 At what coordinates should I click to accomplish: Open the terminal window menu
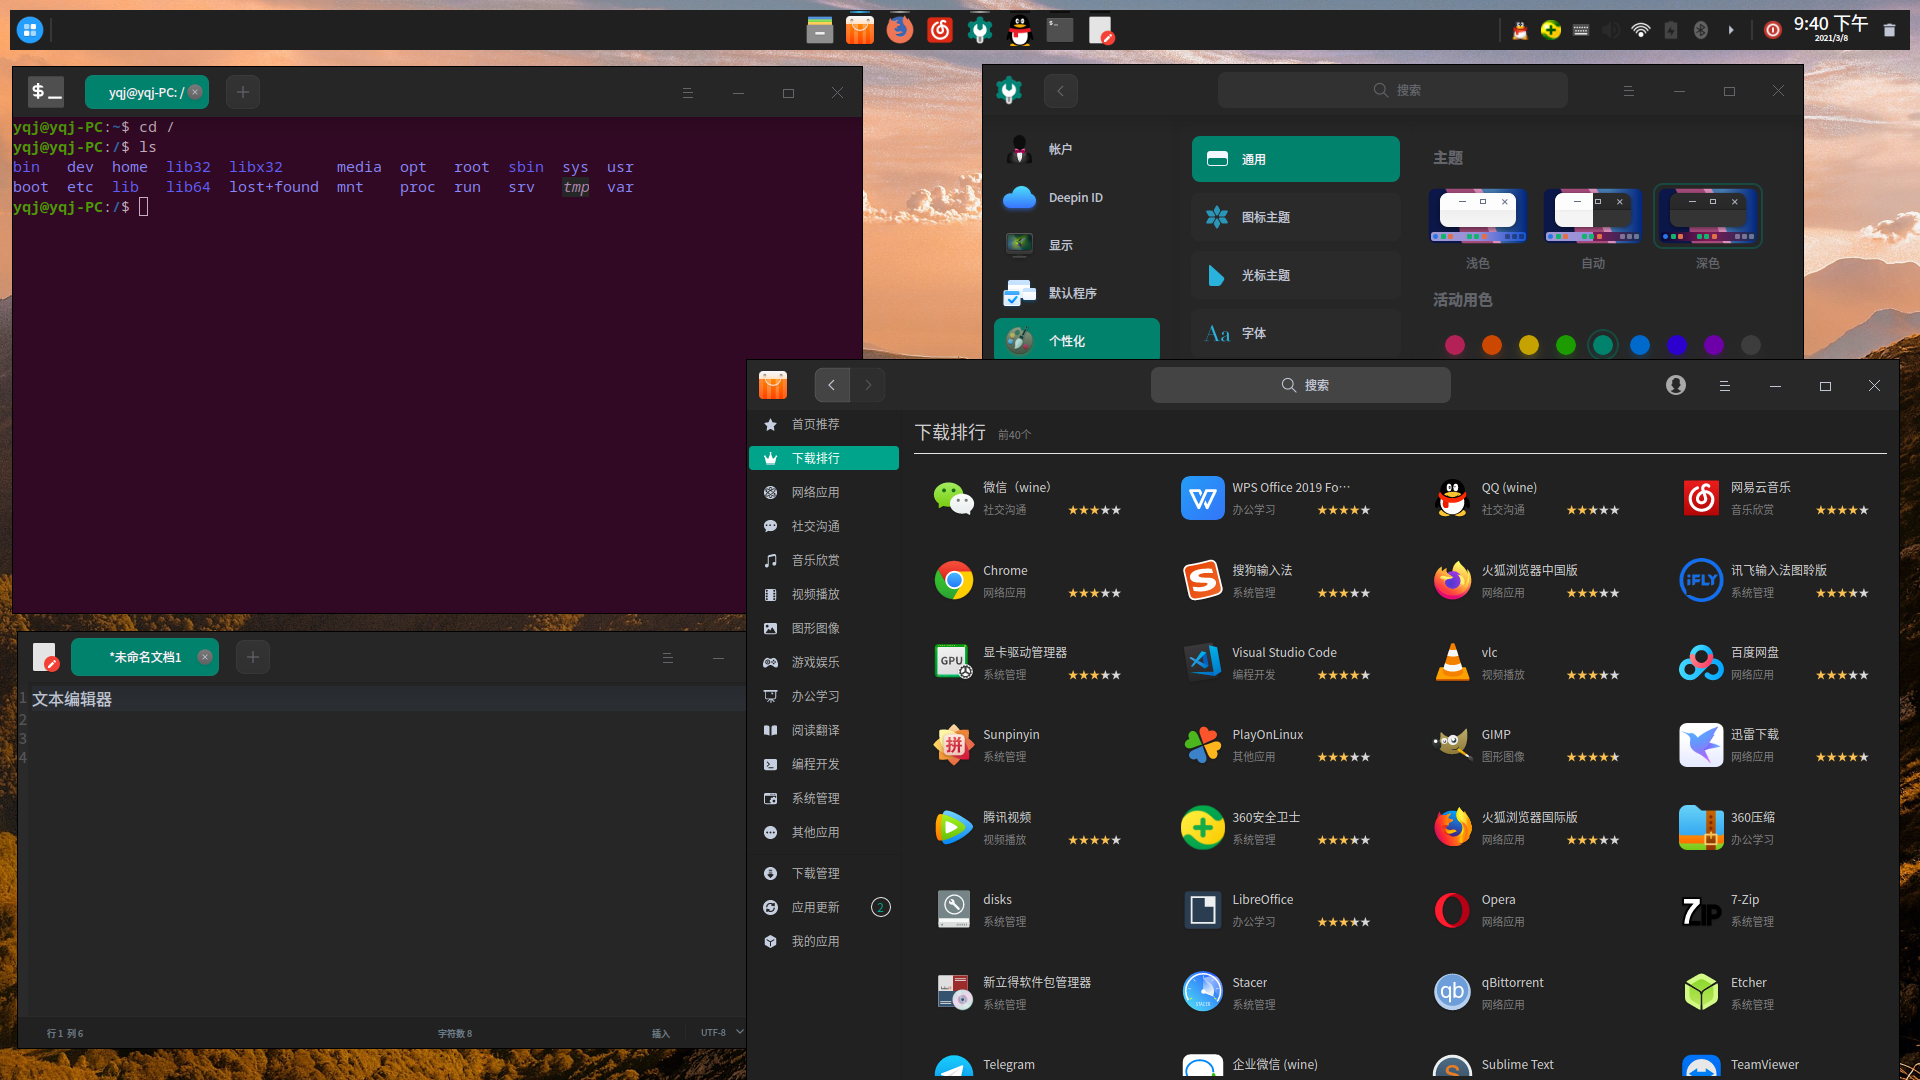[687, 92]
